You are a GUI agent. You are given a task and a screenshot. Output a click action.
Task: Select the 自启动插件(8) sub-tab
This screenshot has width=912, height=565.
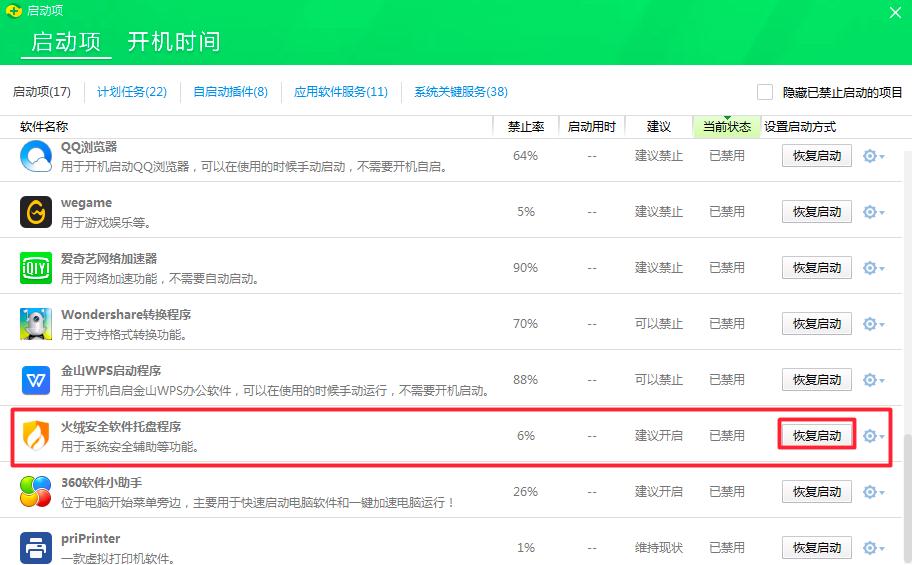tap(231, 92)
